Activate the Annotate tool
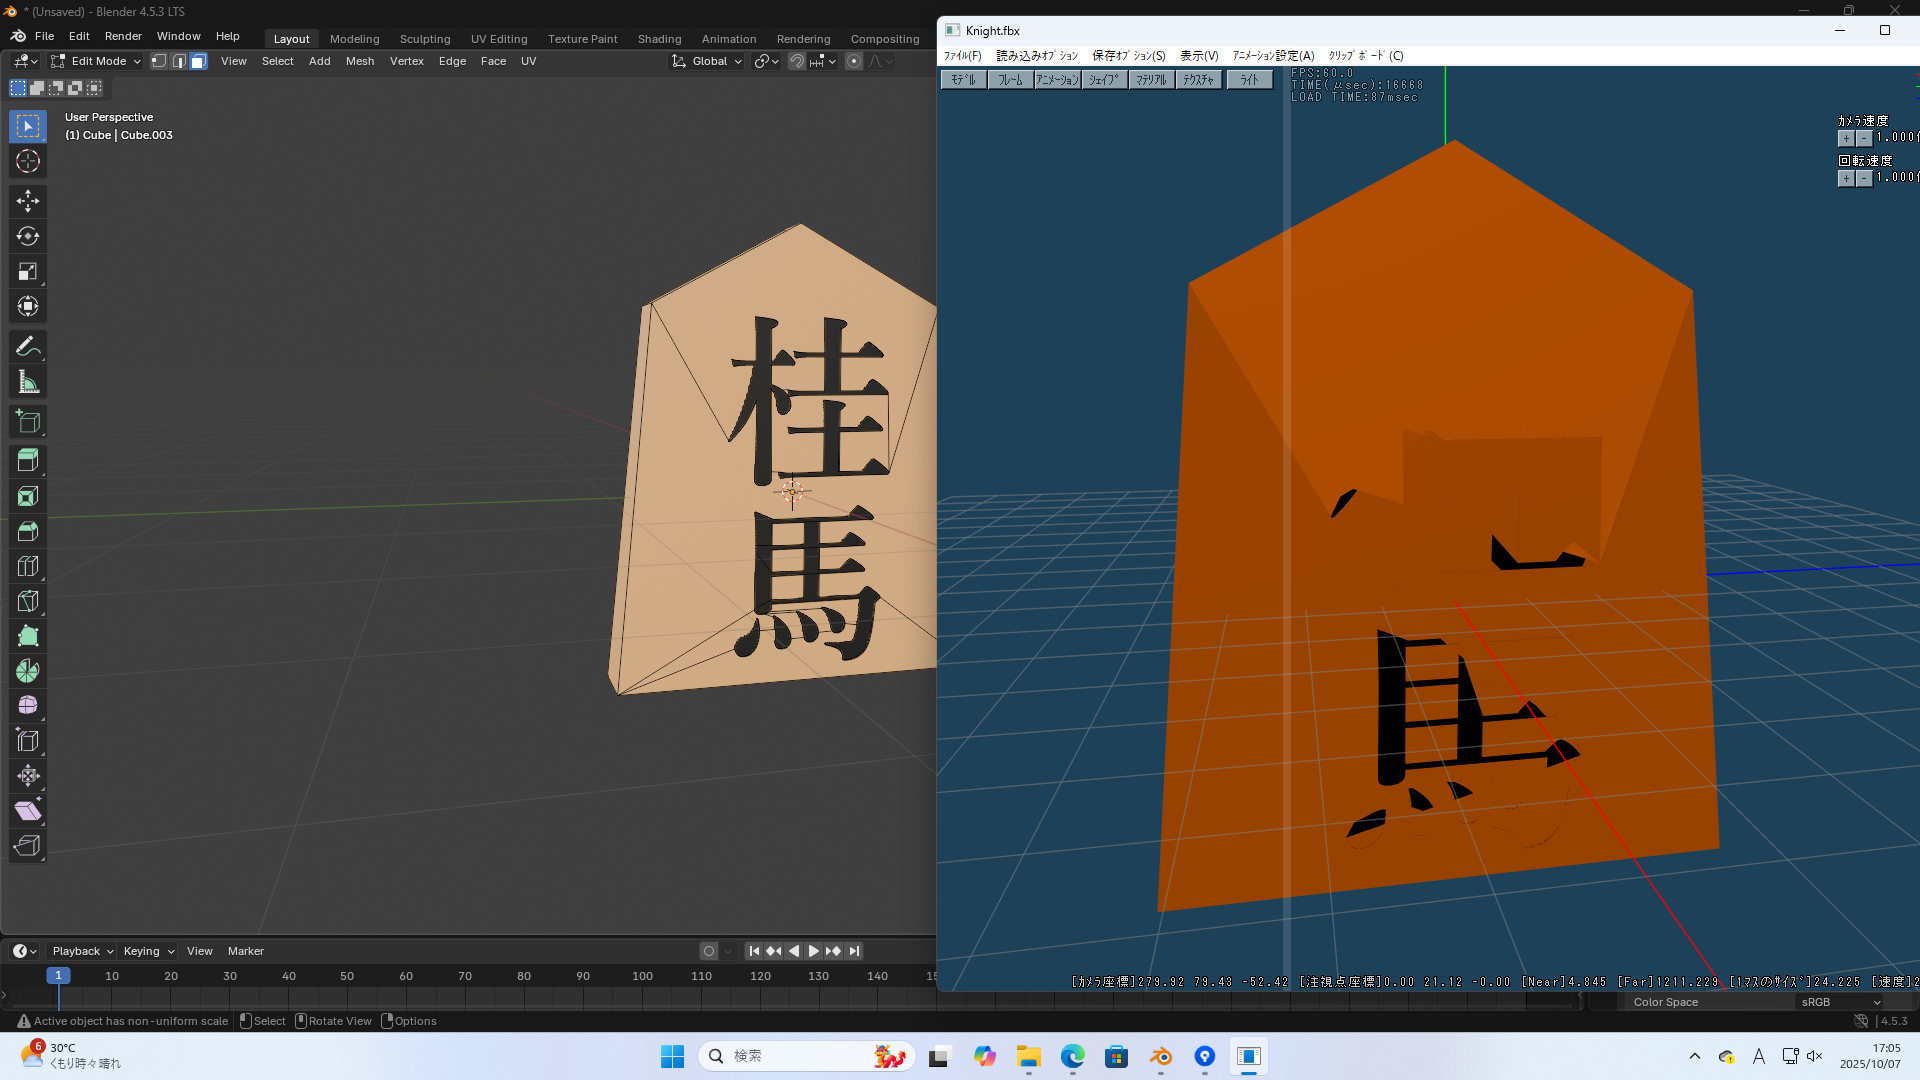 pyautogui.click(x=28, y=347)
